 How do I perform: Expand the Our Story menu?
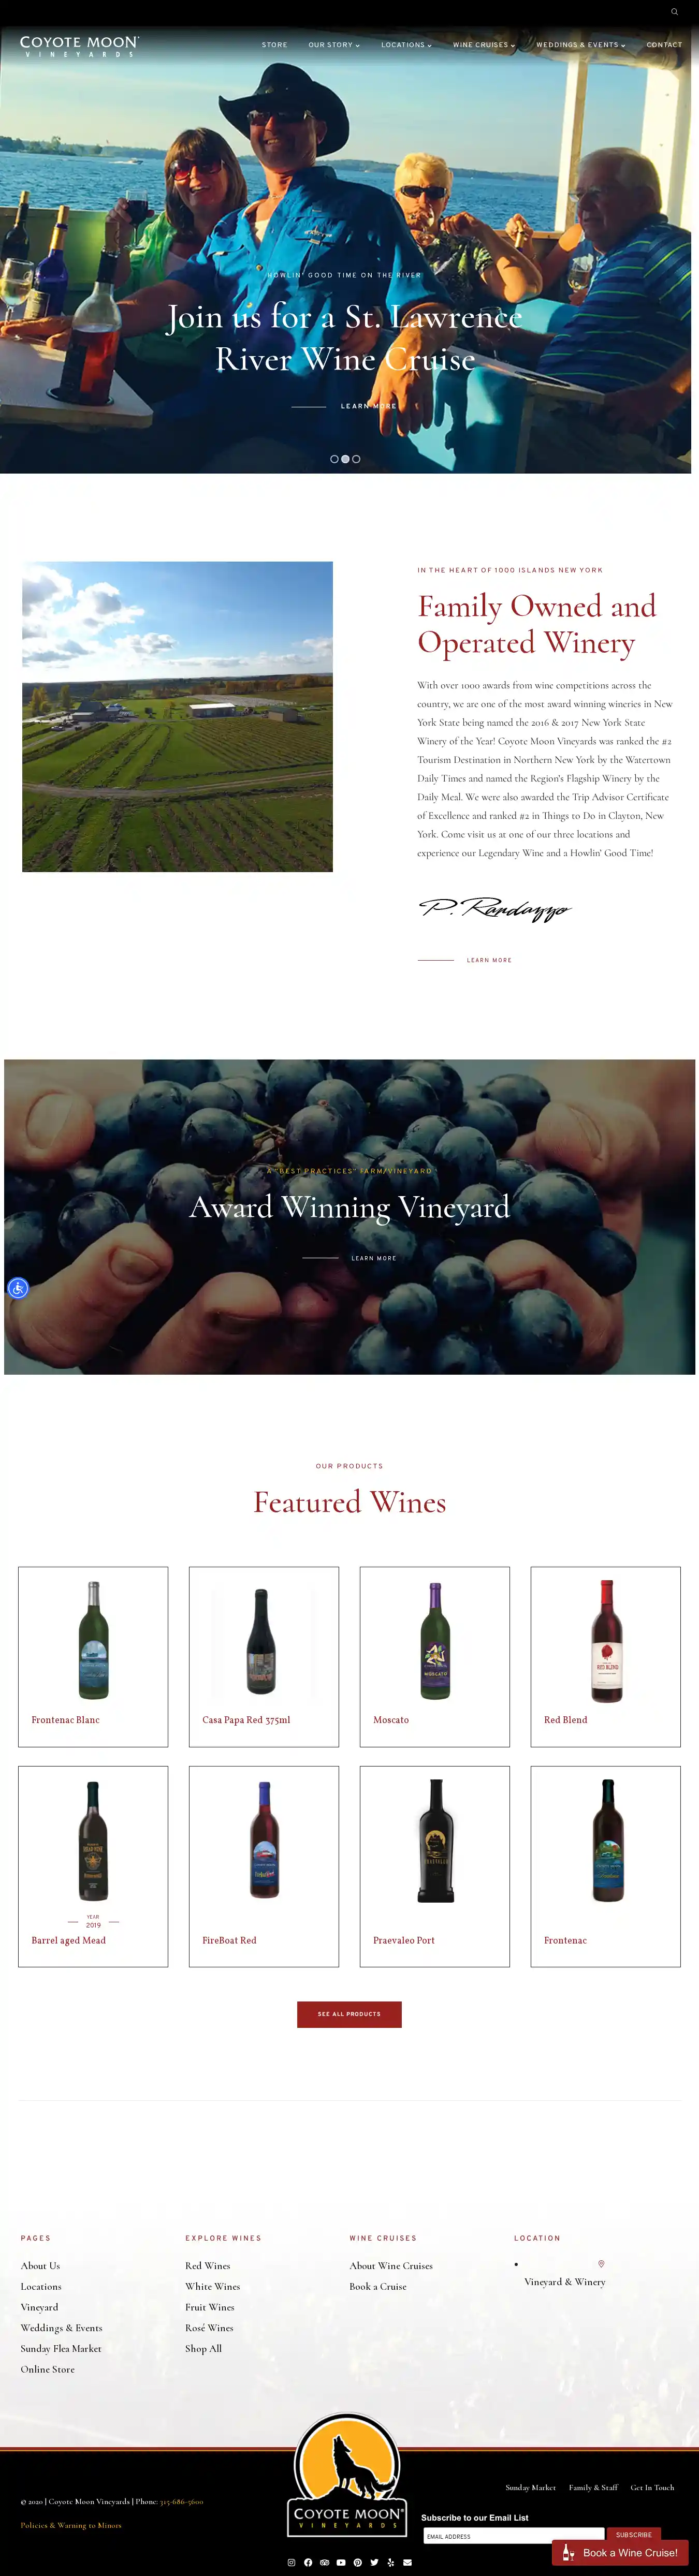[334, 45]
